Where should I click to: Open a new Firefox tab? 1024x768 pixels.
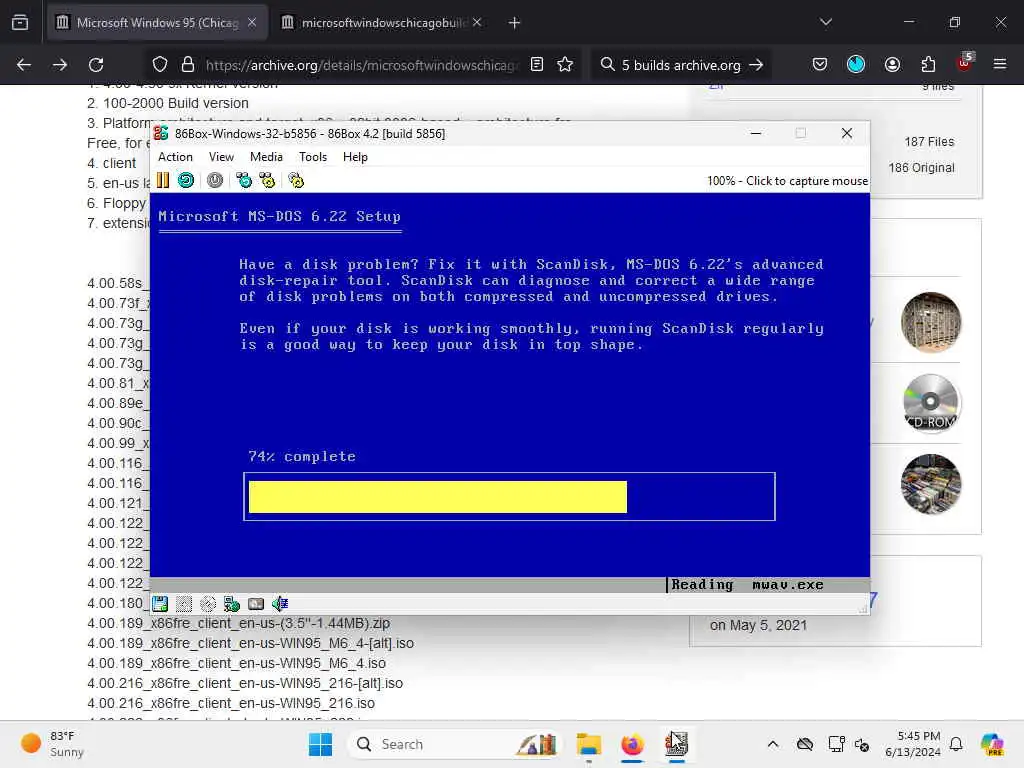coord(515,23)
